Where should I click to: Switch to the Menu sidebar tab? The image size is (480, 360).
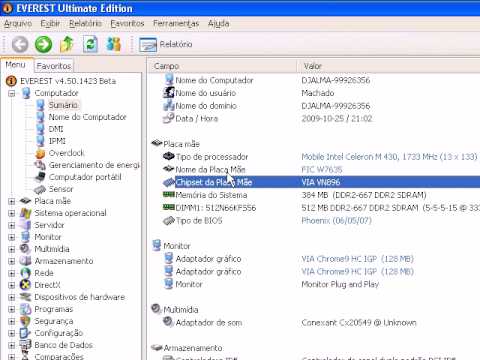[x=16, y=65]
